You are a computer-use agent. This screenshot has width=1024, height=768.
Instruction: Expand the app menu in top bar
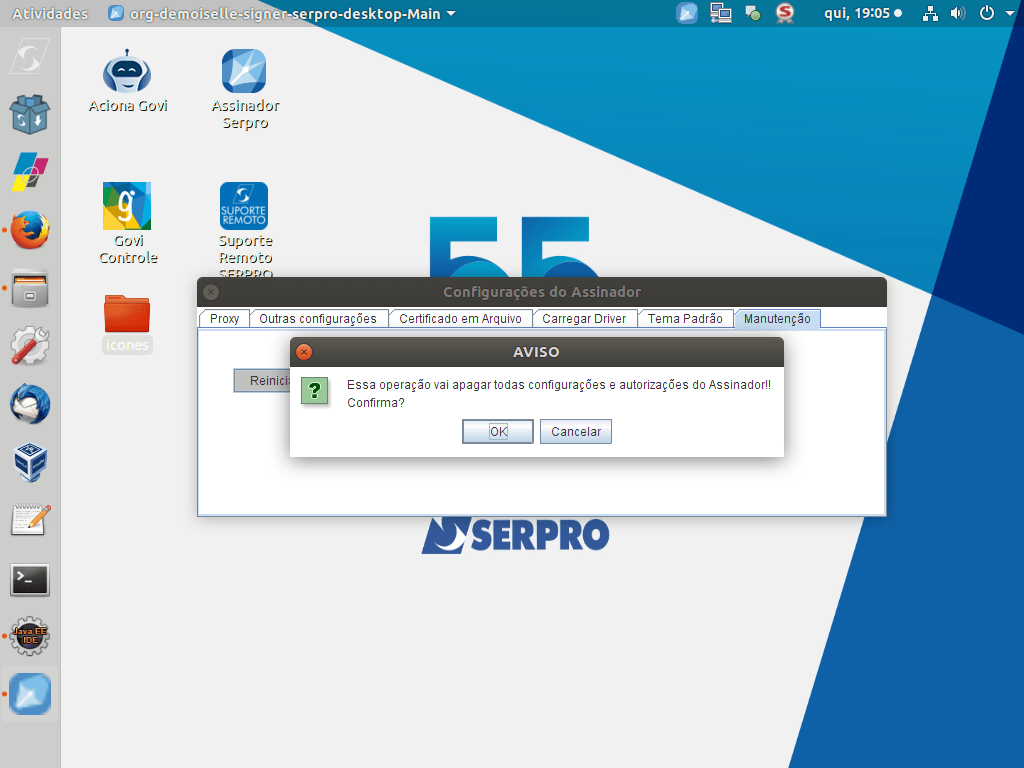[x=281, y=14]
